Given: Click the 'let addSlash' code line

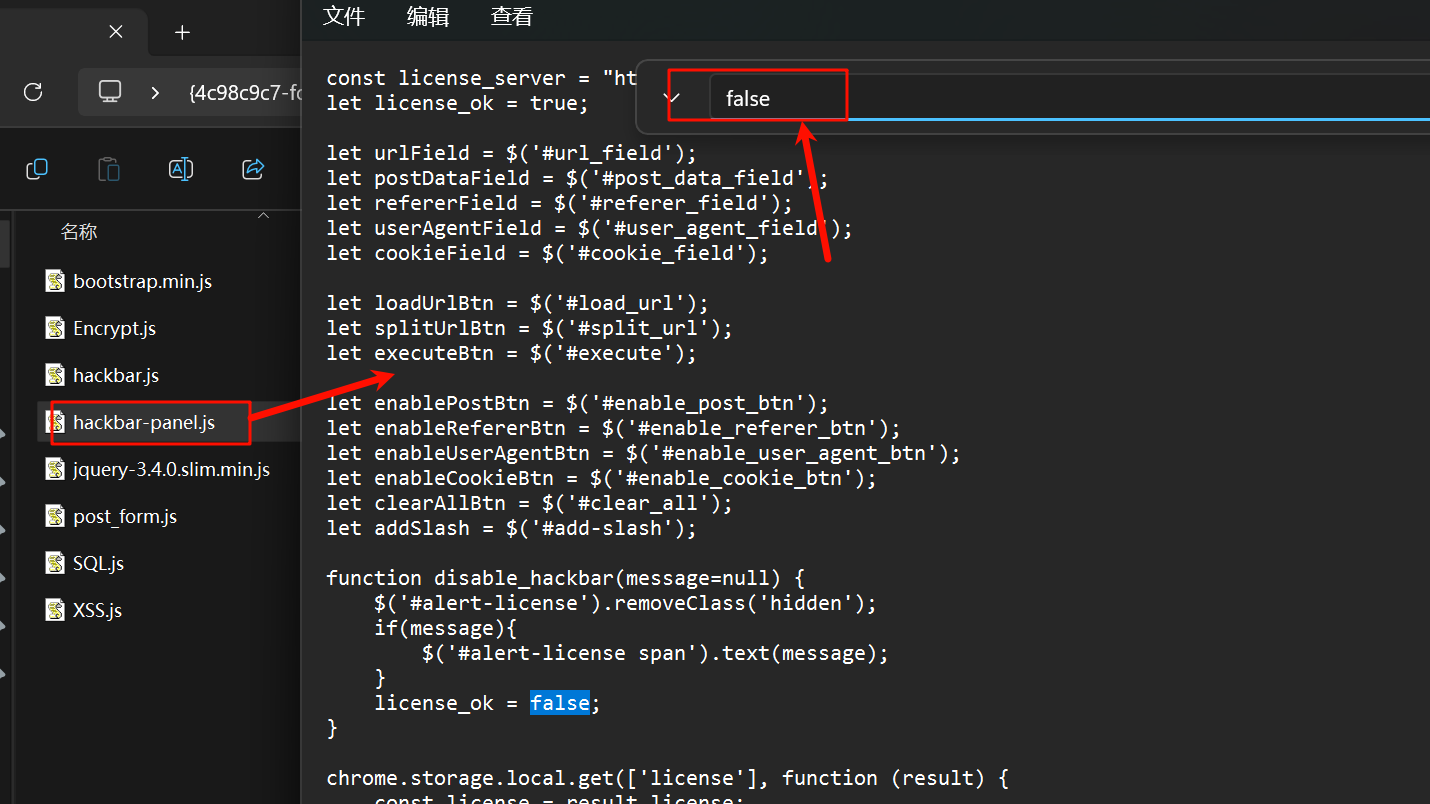Looking at the screenshot, I should point(511,528).
